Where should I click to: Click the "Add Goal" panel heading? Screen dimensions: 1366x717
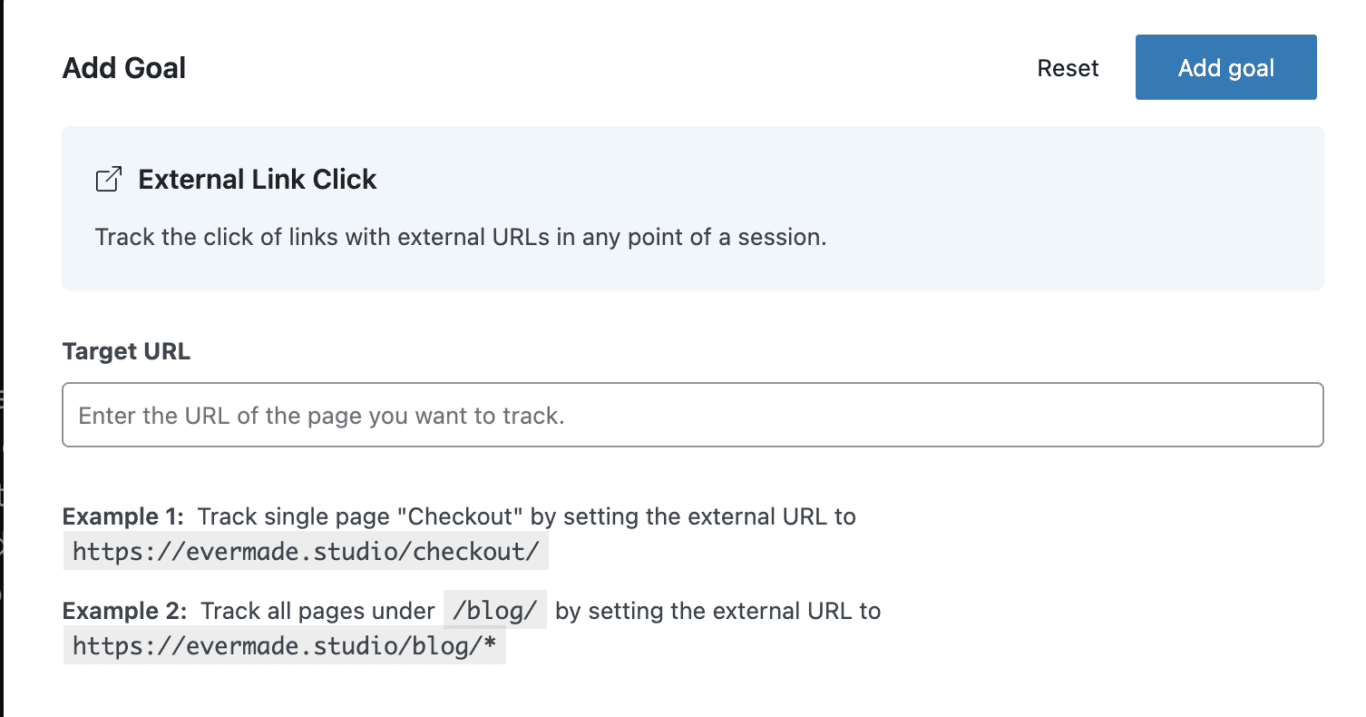click(x=124, y=68)
